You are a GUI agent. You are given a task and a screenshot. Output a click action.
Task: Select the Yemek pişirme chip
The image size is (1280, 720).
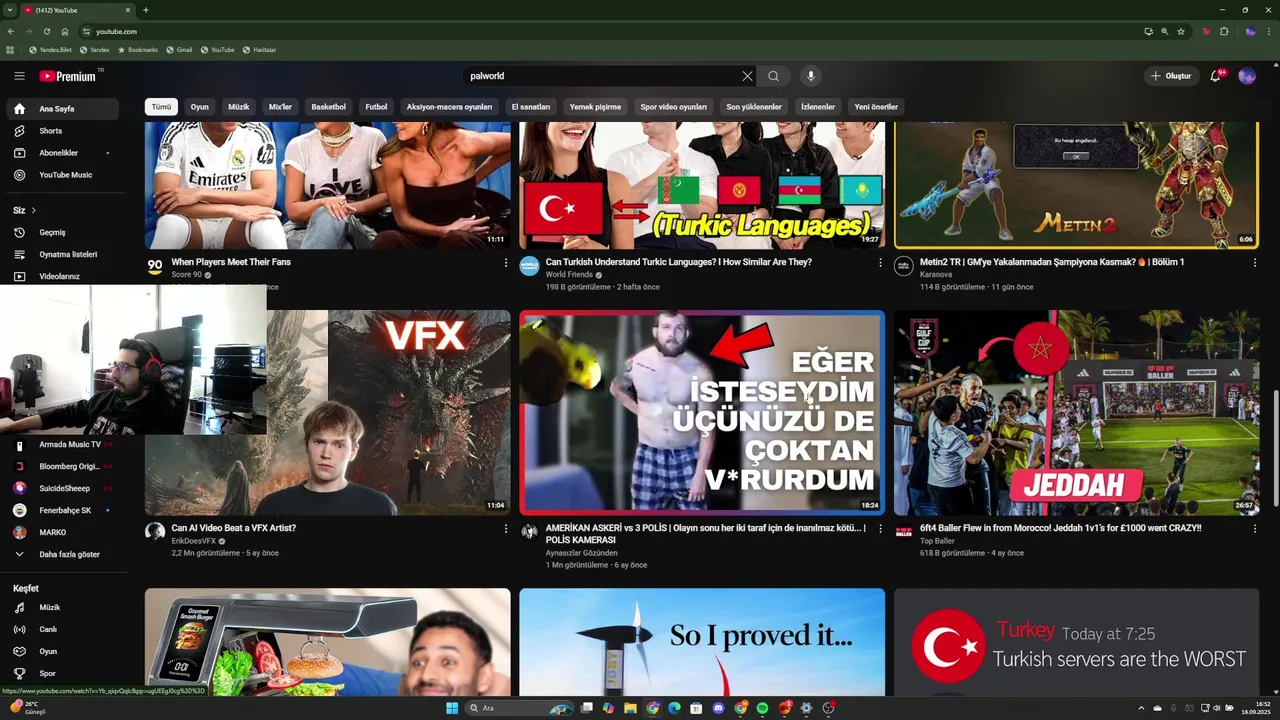[x=595, y=107]
